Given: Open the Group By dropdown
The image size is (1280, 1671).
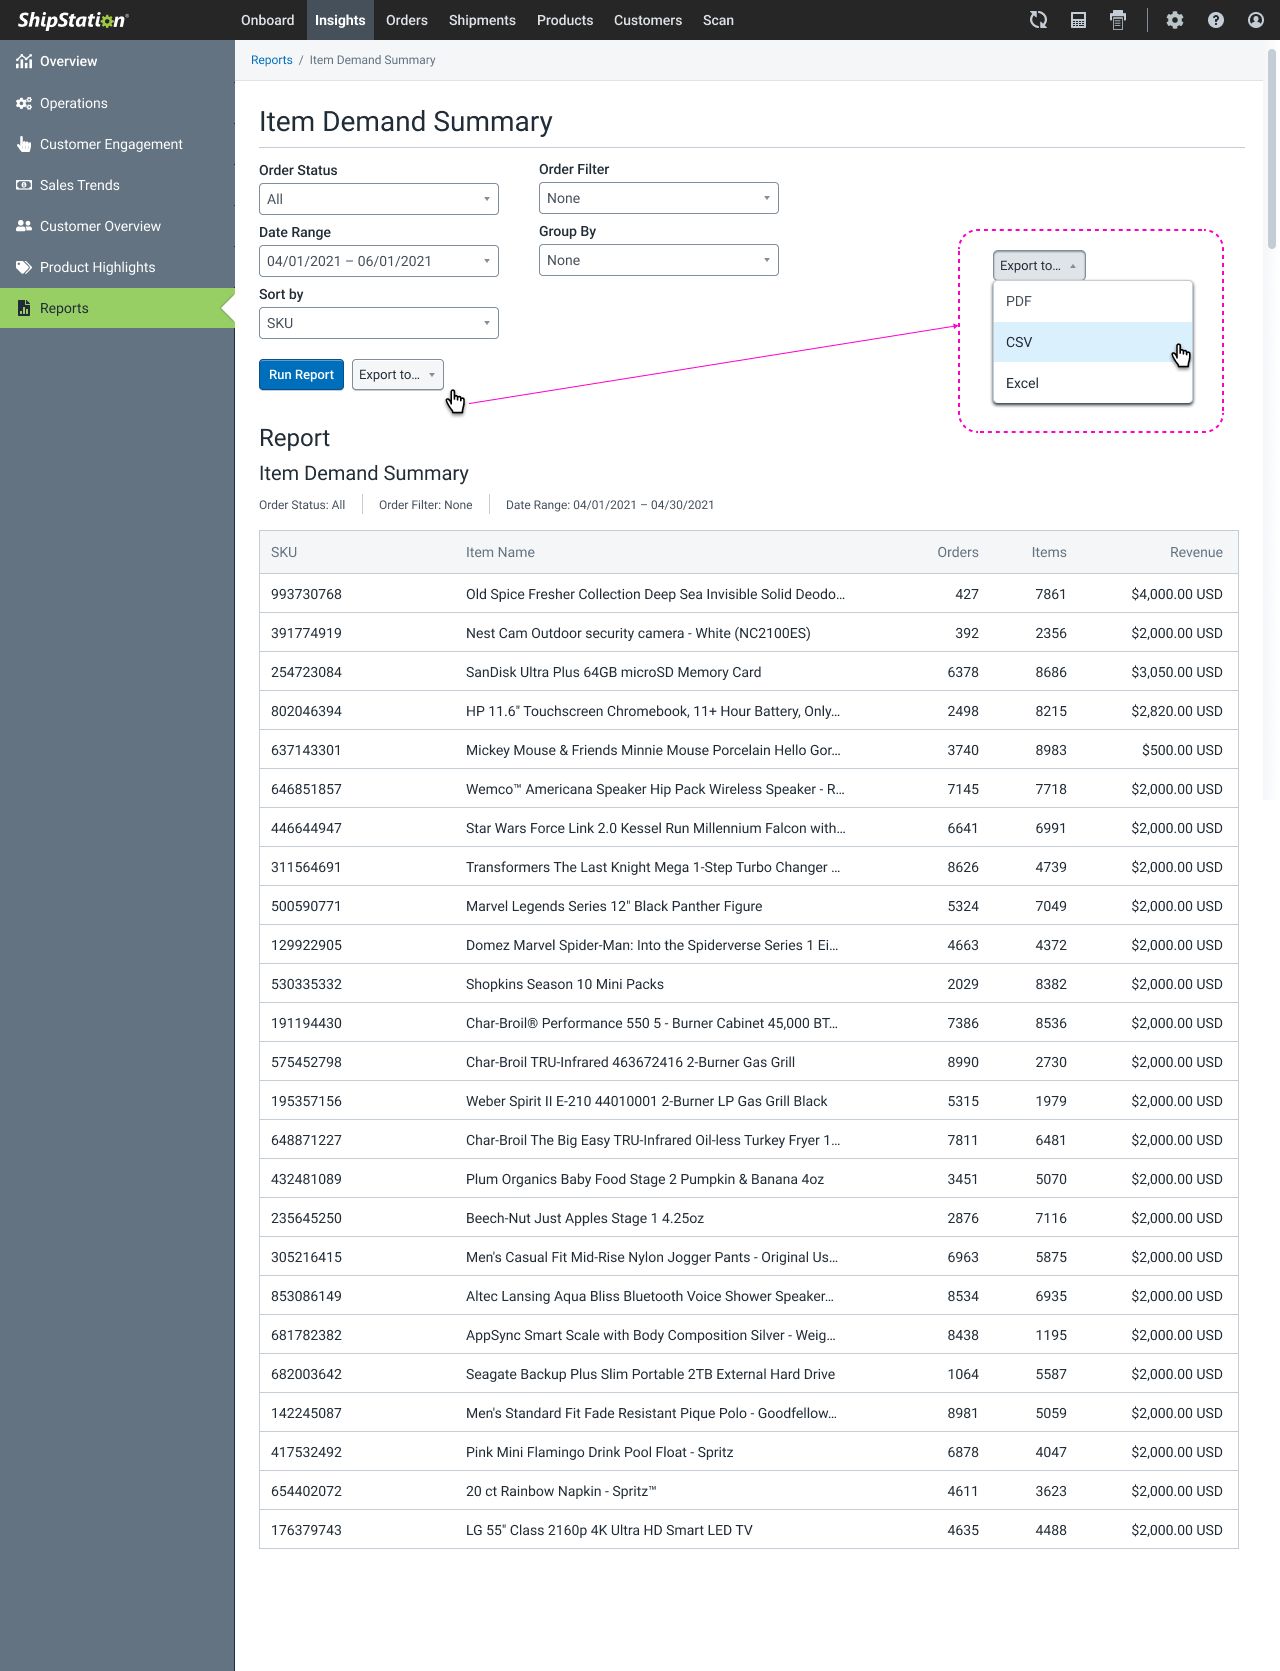Looking at the screenshot, I should pyautogui.click(x=659, y=260).
